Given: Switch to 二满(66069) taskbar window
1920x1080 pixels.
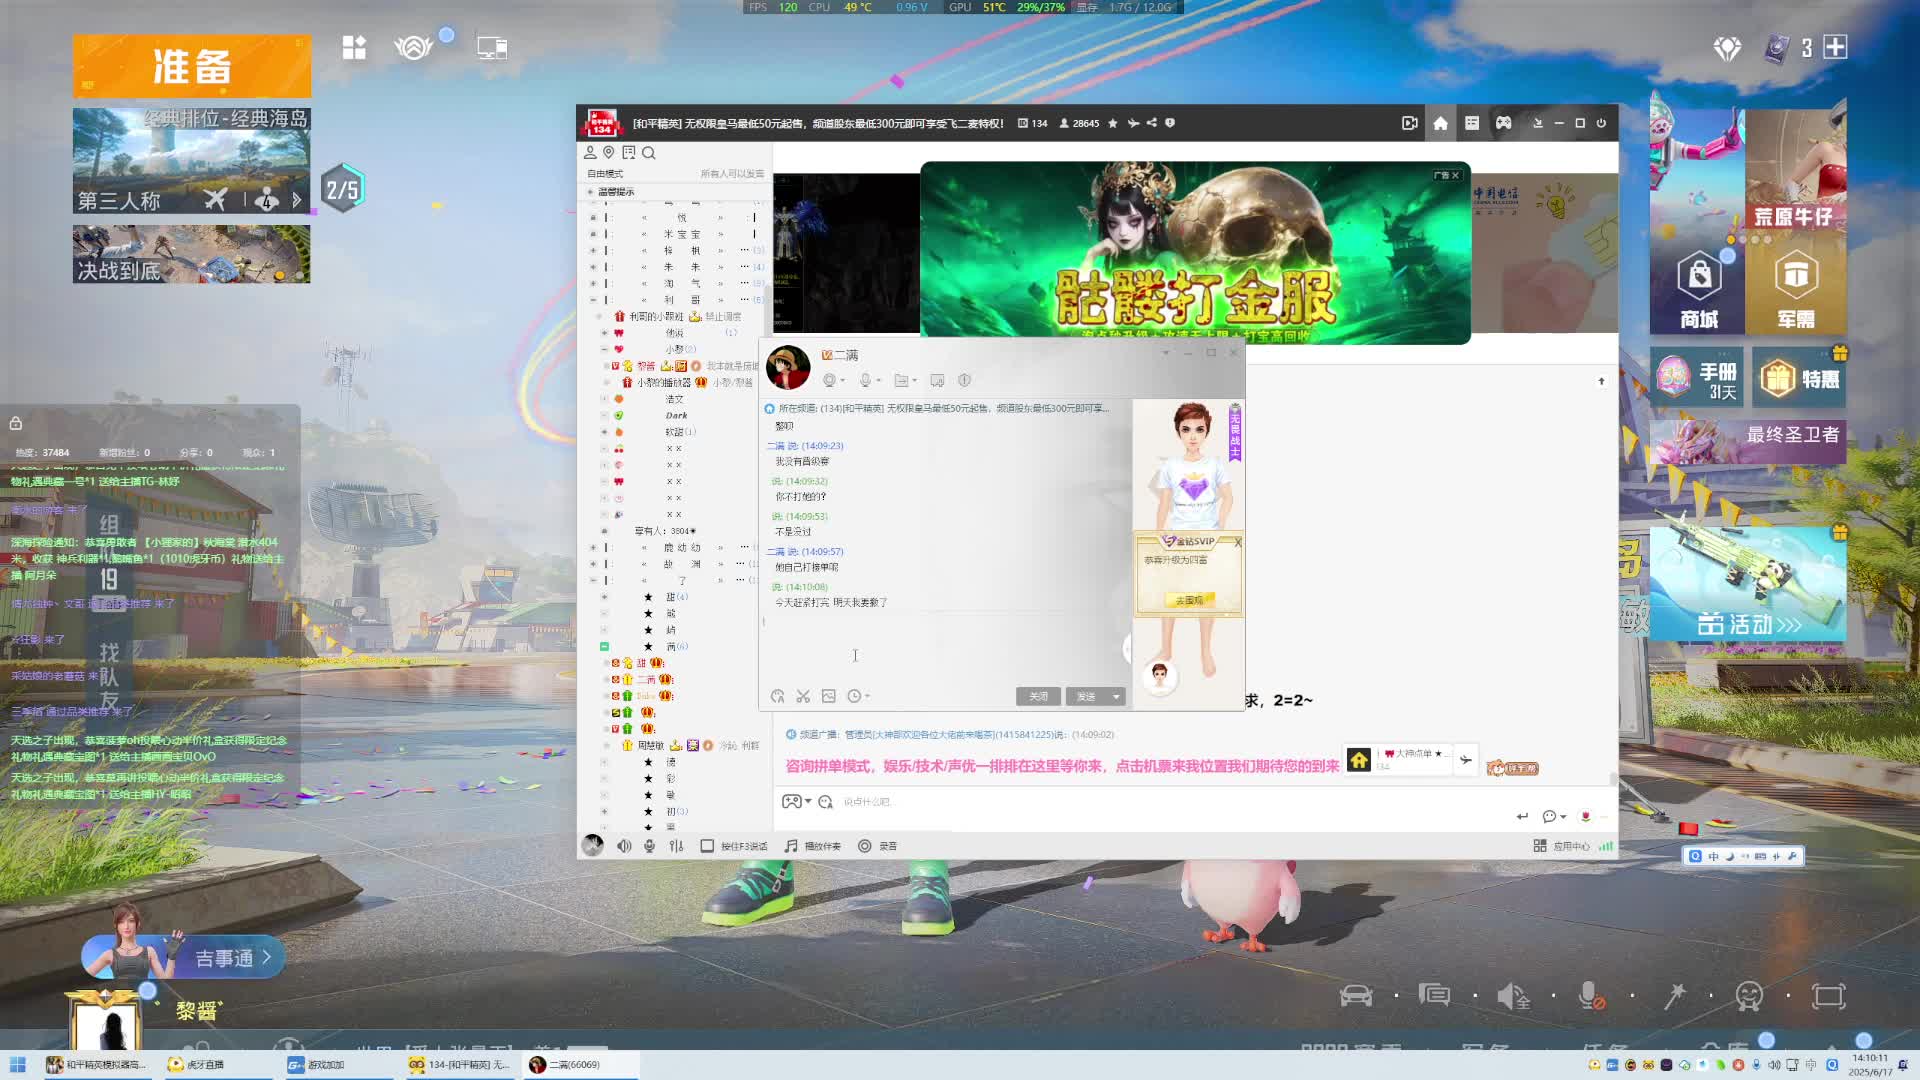Looking at the screenshot, I should [x=580, y=1065].
